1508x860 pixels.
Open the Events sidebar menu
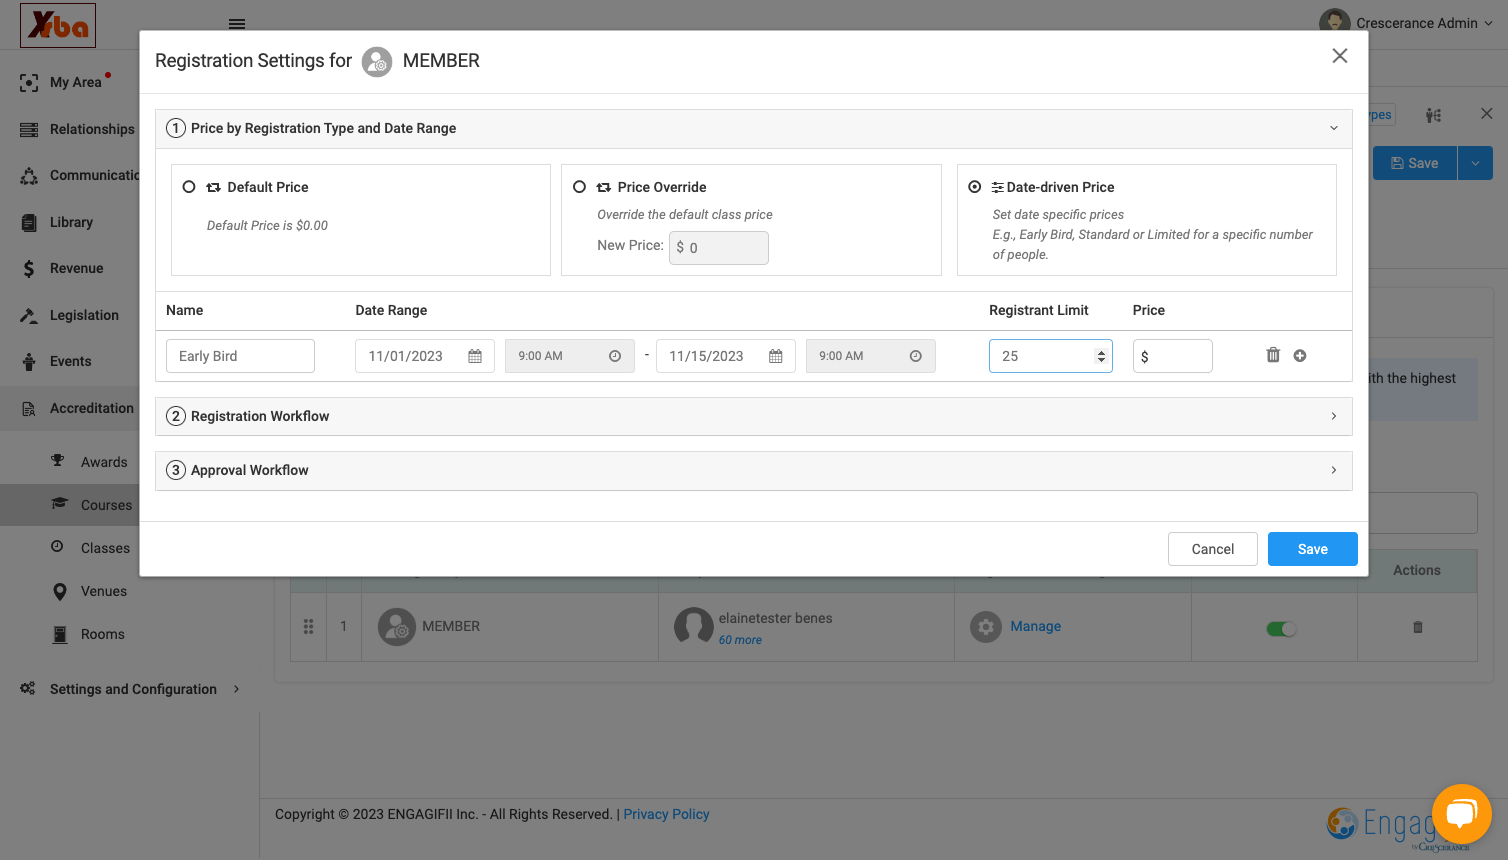click(70, 361)
